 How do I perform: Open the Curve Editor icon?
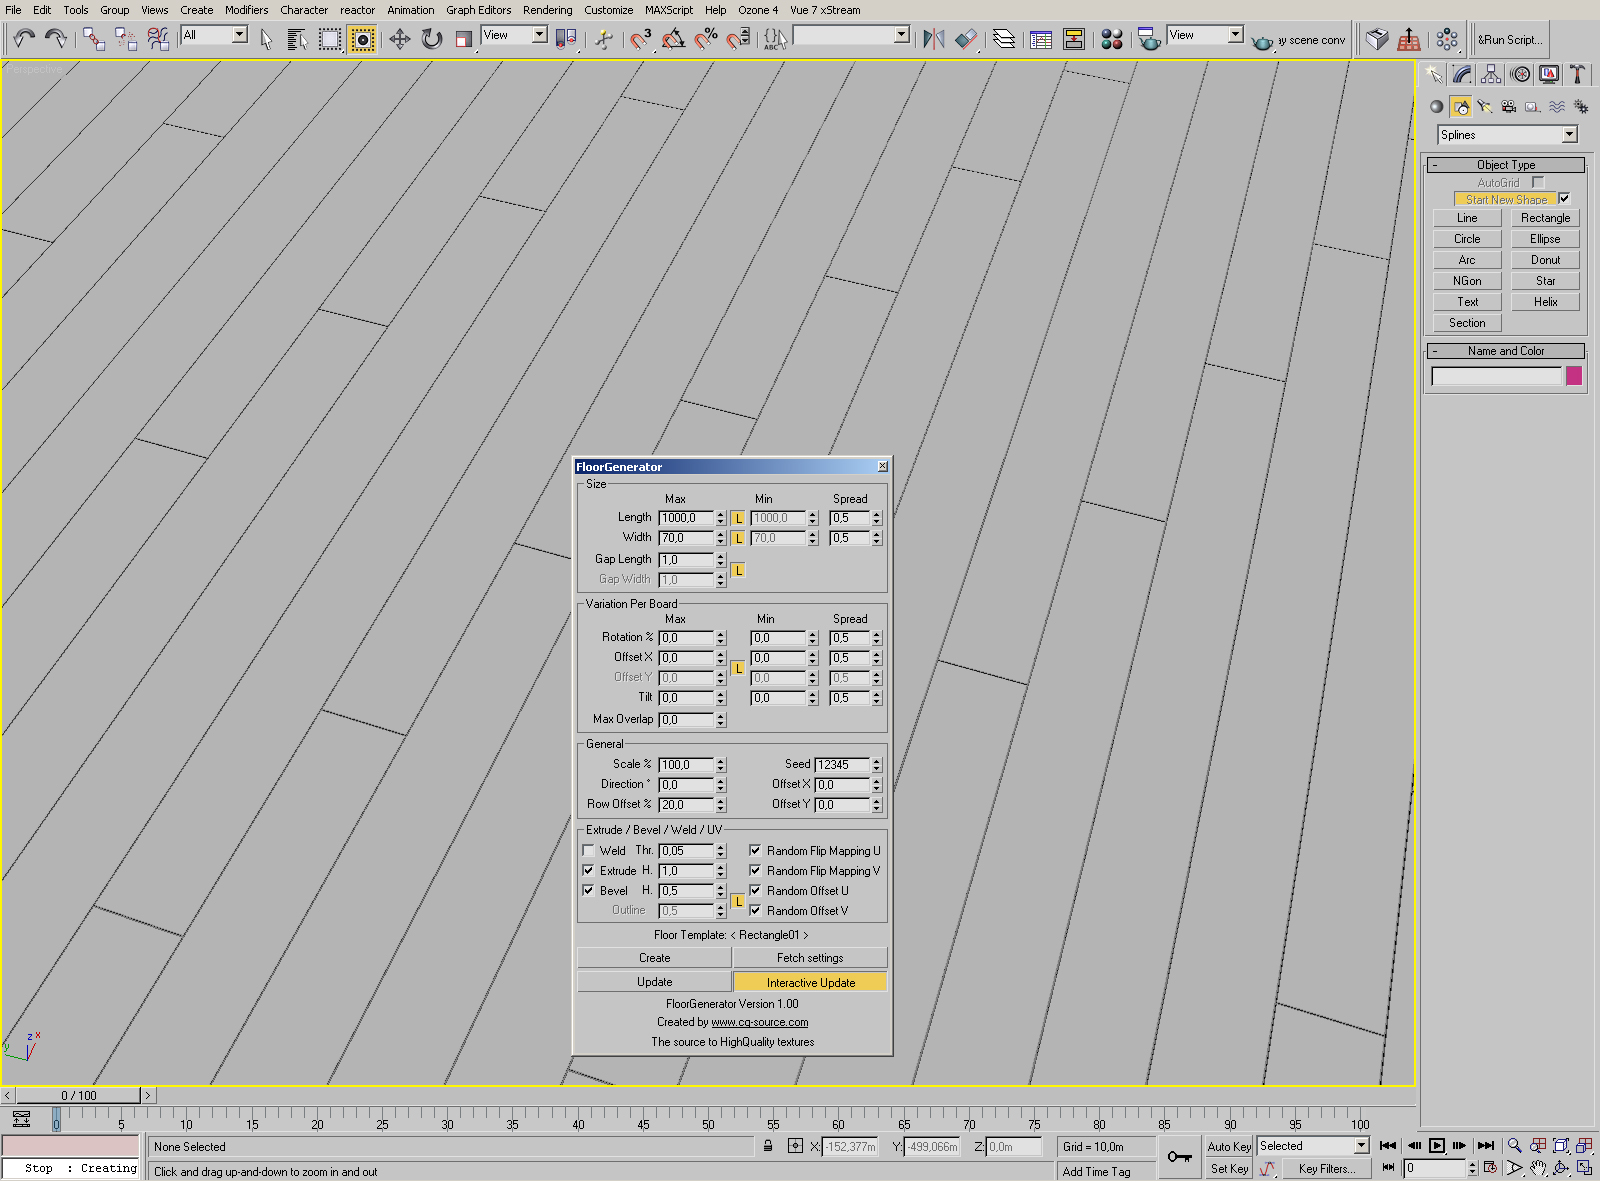click(1041, 39)
